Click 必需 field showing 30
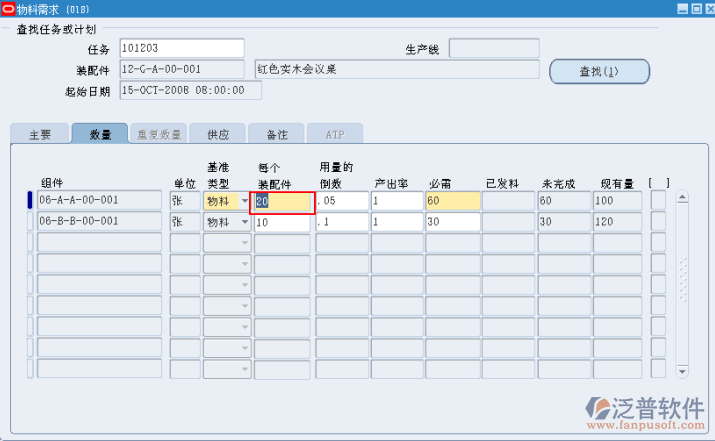 452,222
